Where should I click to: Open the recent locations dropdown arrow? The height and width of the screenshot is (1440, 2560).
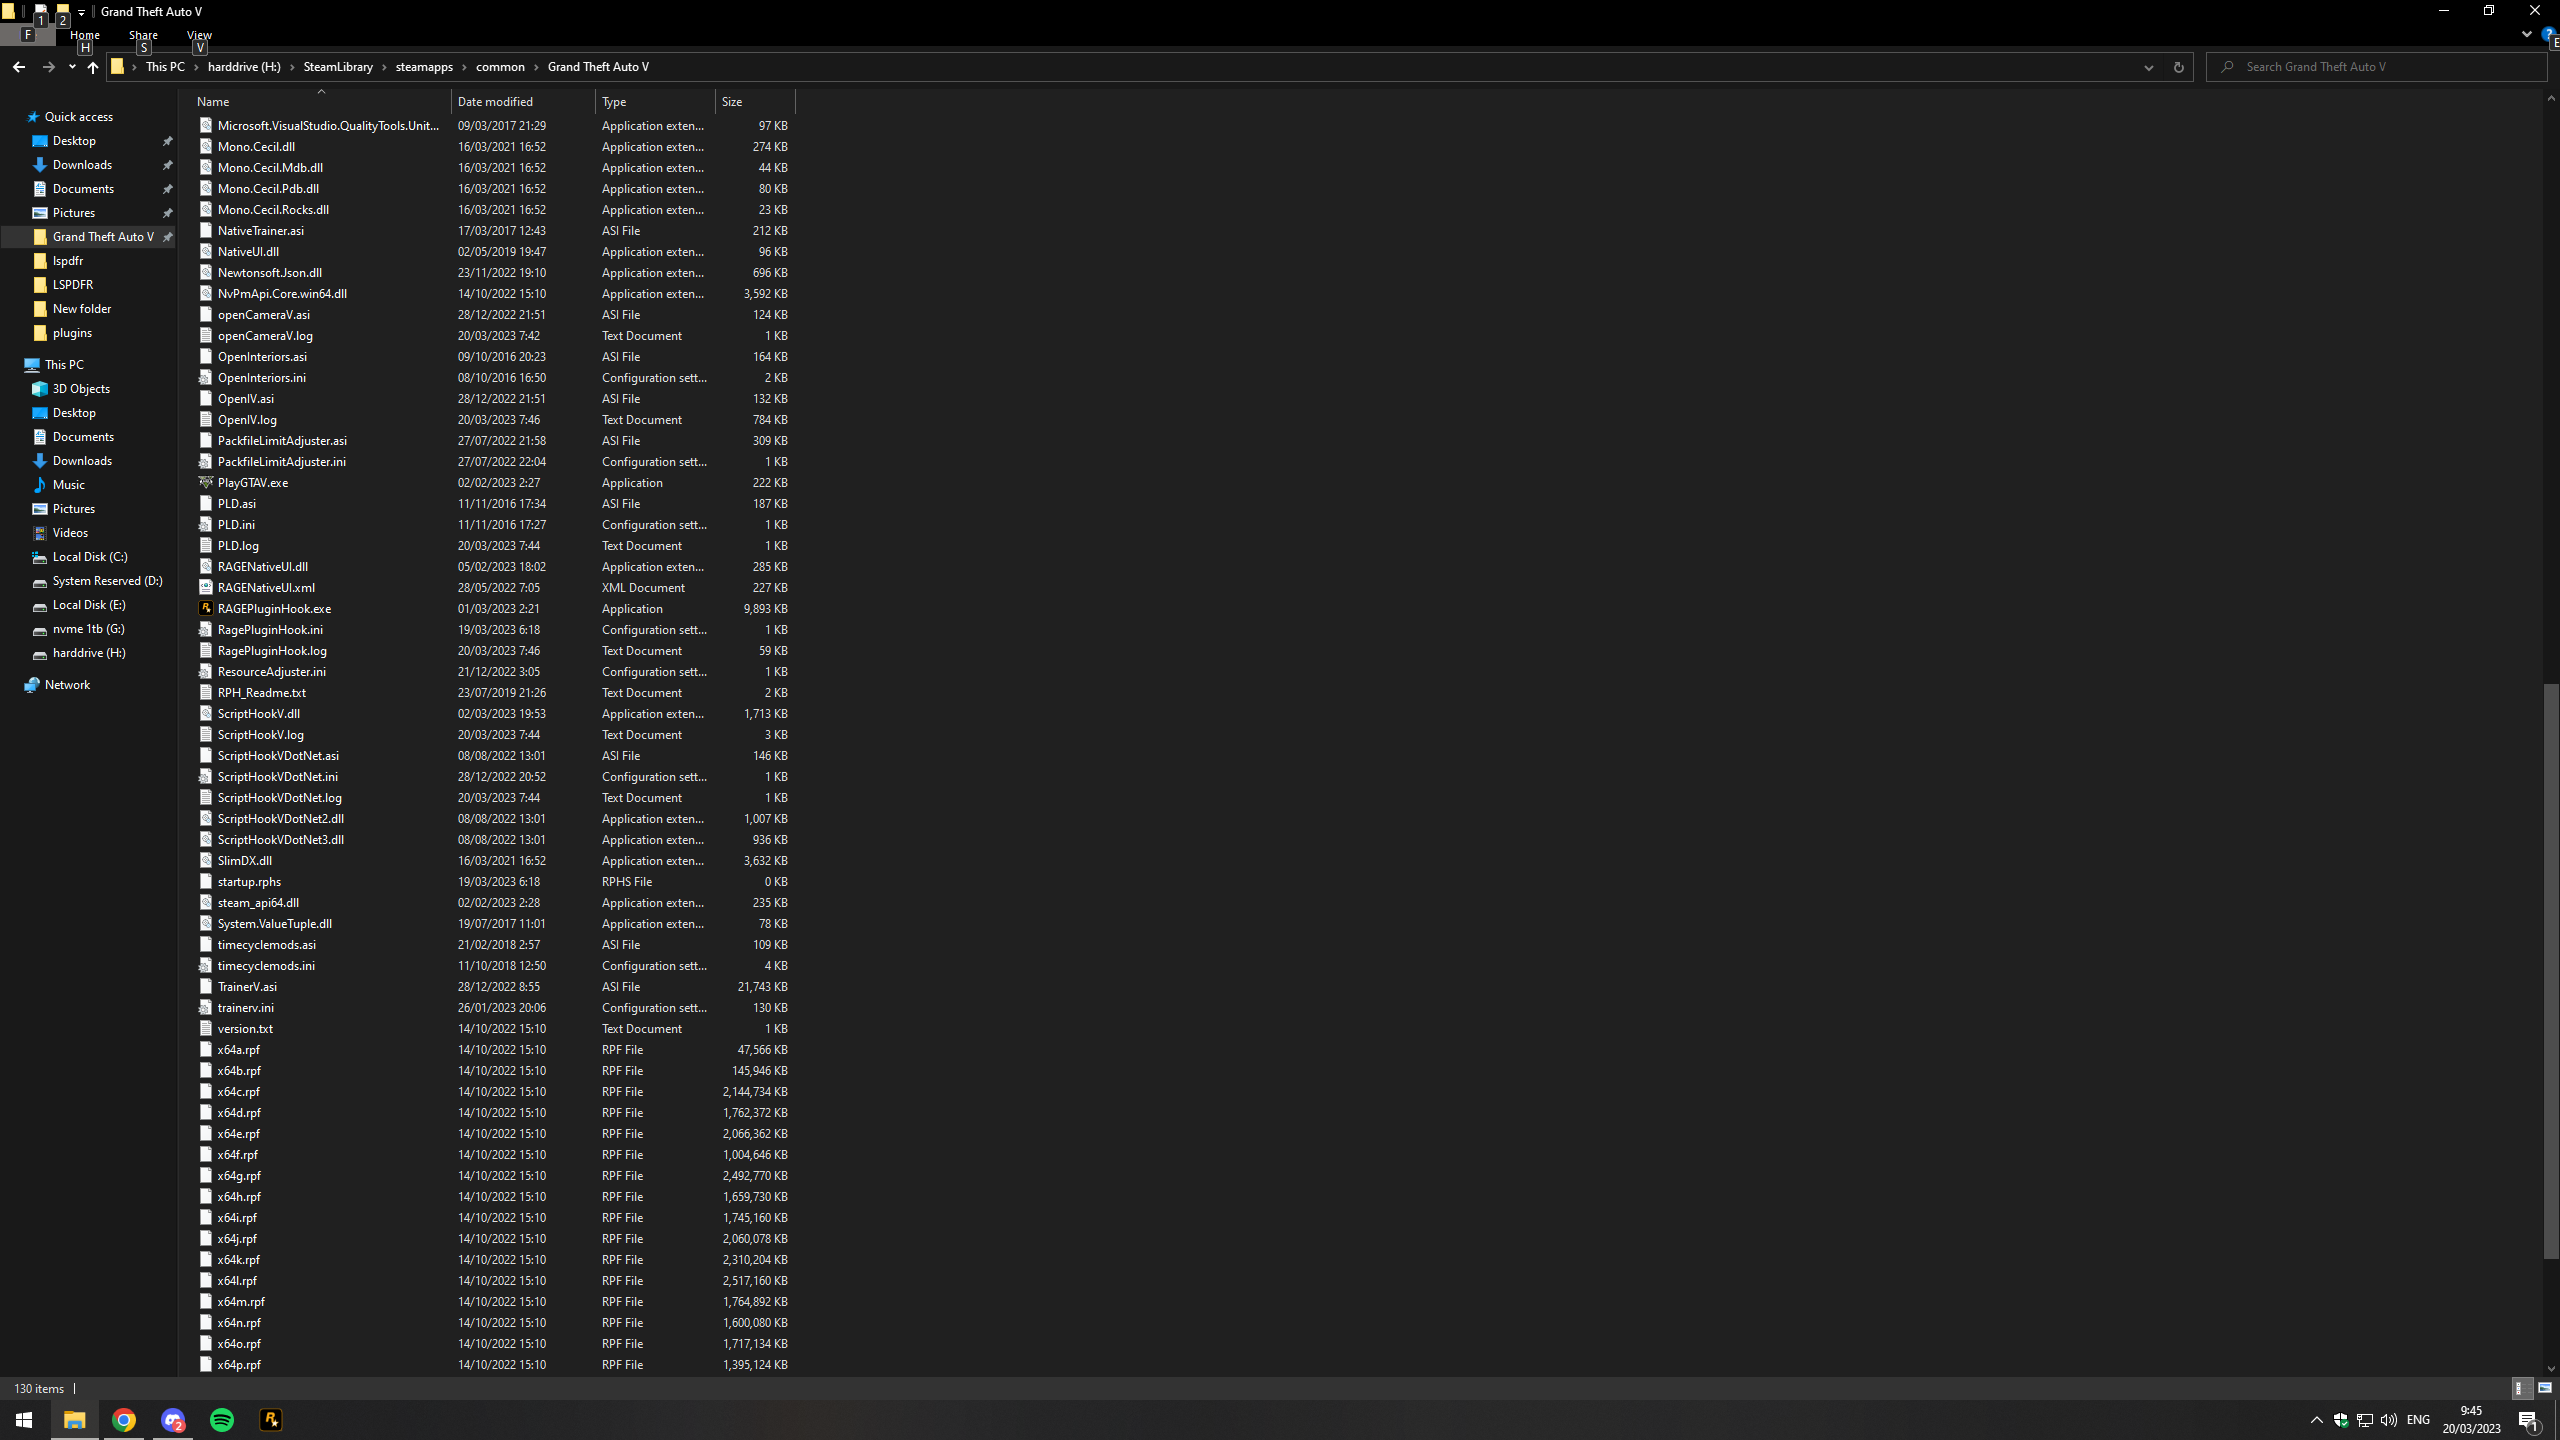[x=72, y=67]
